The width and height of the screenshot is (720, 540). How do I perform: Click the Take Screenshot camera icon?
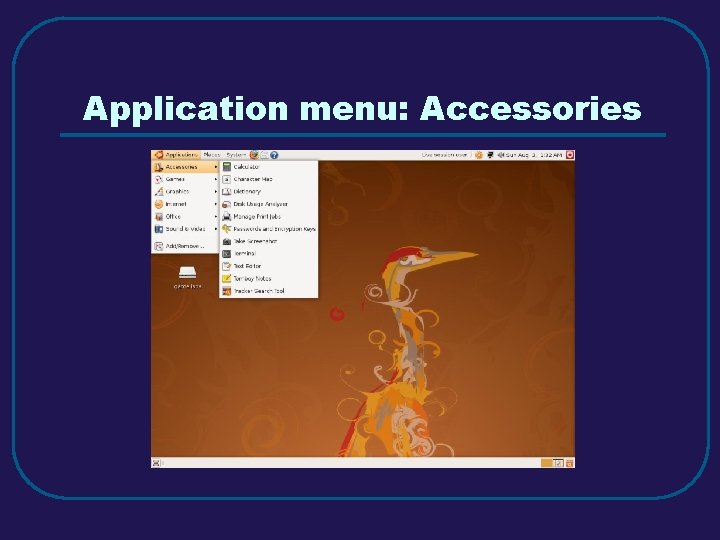227,241
